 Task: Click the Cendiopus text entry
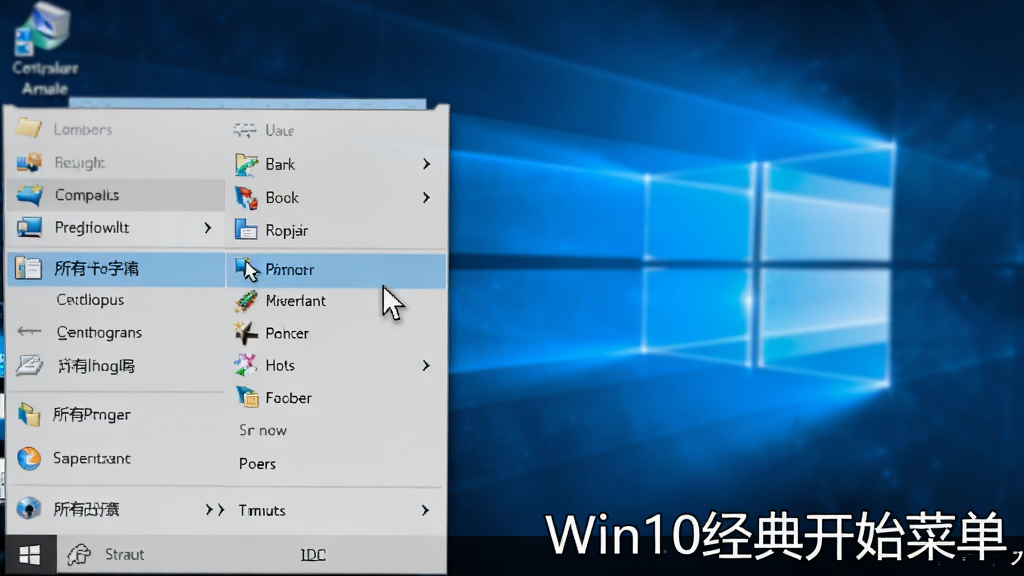(x=90, y=300)
